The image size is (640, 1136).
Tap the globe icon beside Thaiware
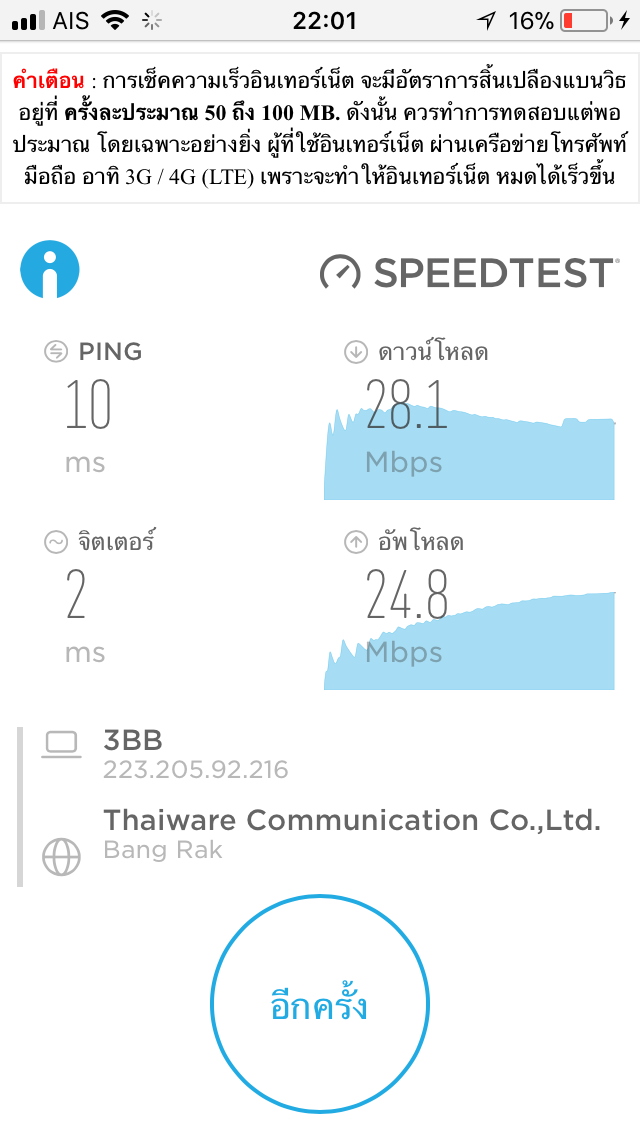[61, 858]
